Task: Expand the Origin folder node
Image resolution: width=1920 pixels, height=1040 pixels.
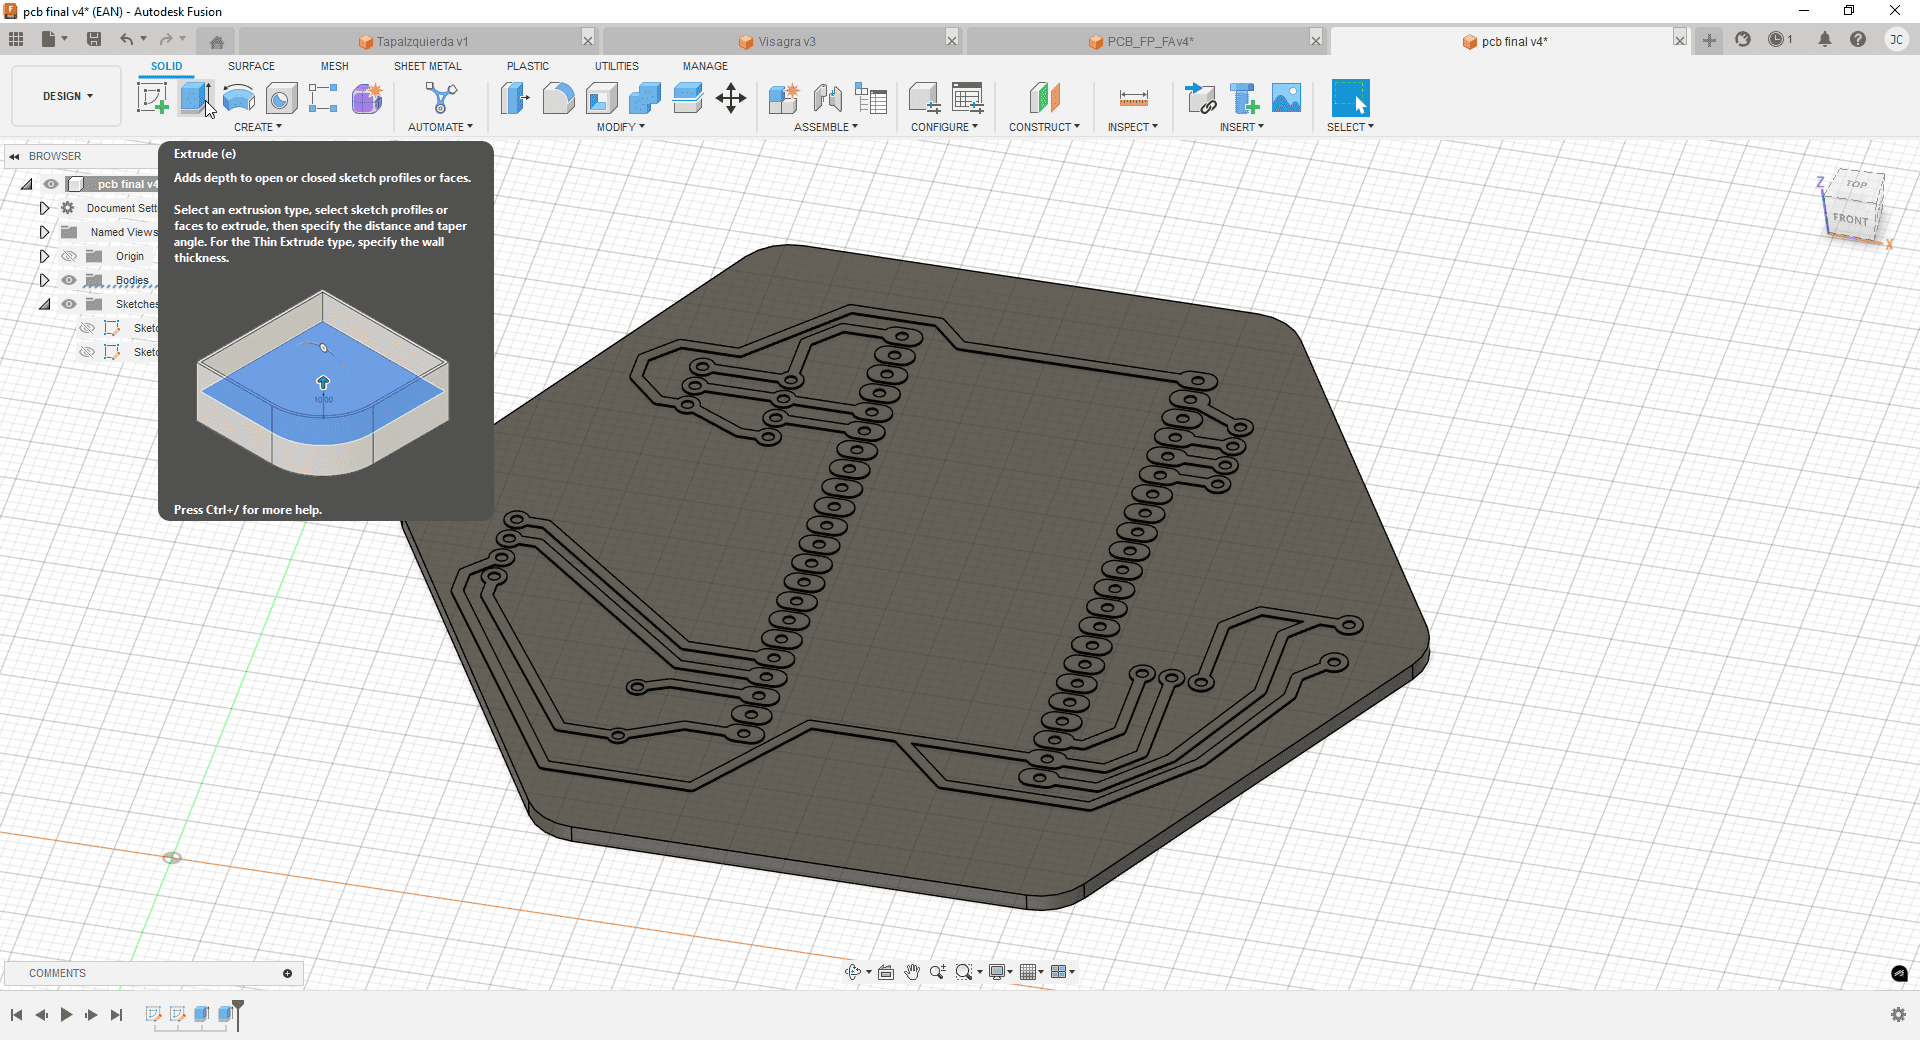Action: pyautogui.click(x=44, y=256)
